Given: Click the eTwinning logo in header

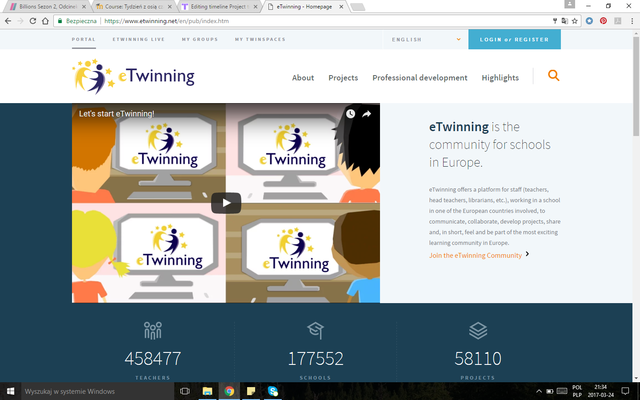Looking at the screenshot, I should point(133,76).
